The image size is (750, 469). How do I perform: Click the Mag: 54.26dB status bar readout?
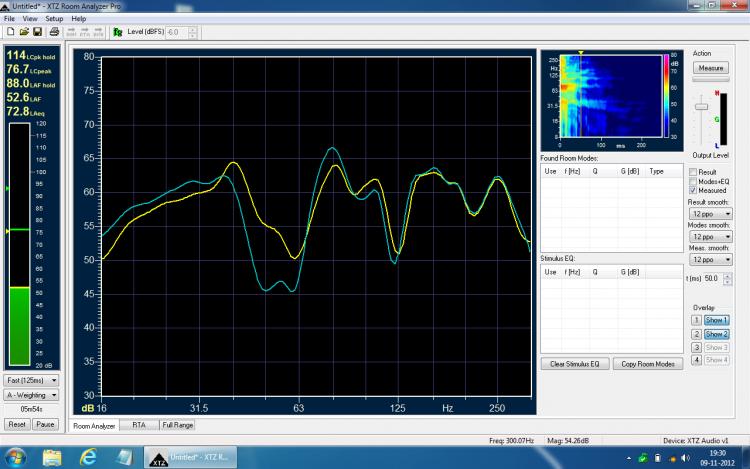568,440
